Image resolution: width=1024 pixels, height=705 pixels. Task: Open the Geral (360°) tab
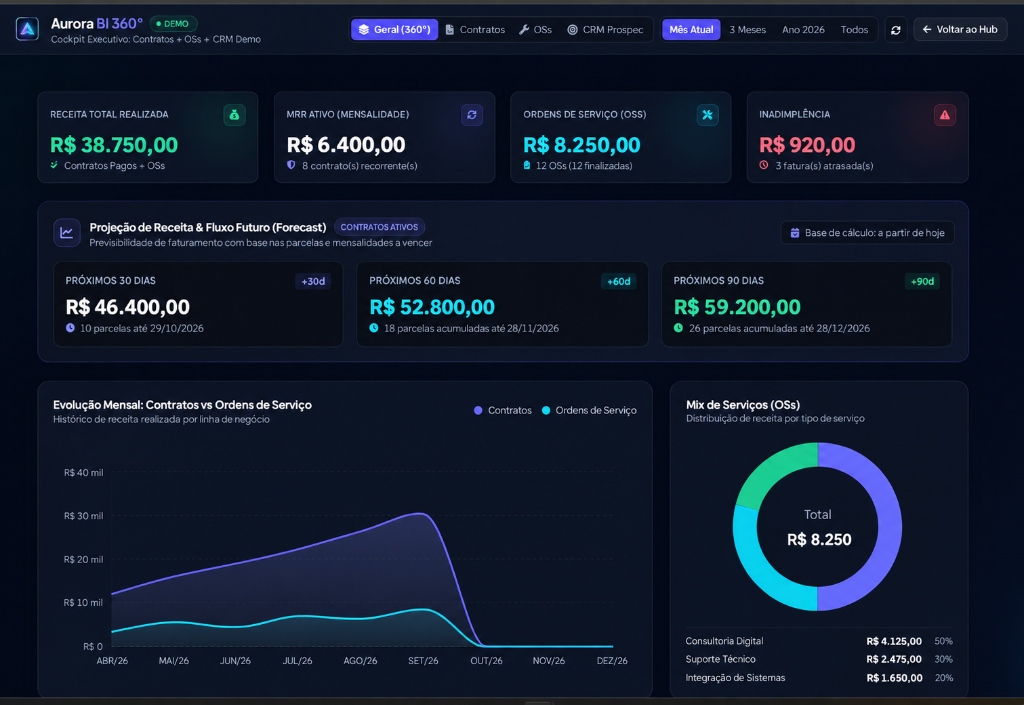tap(394, 29)
